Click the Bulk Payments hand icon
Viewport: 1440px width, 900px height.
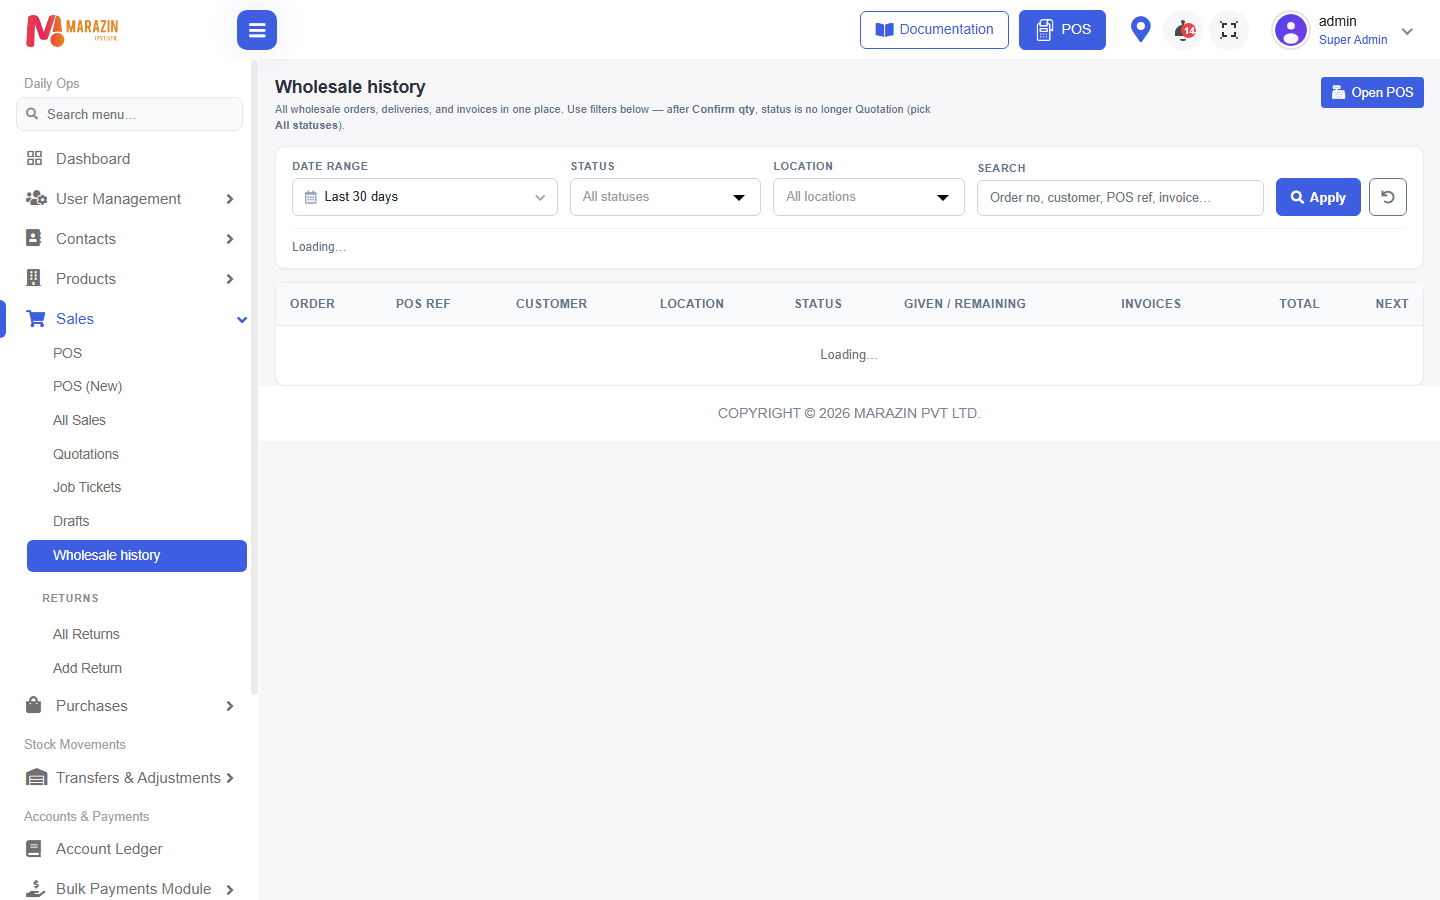click(36, 888)
